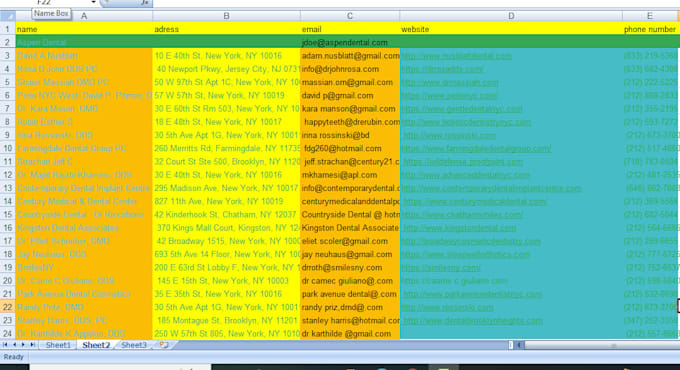680x370 pixels.
Task: Select the Randy Pritz, DMD name cell
Action: 84,307
